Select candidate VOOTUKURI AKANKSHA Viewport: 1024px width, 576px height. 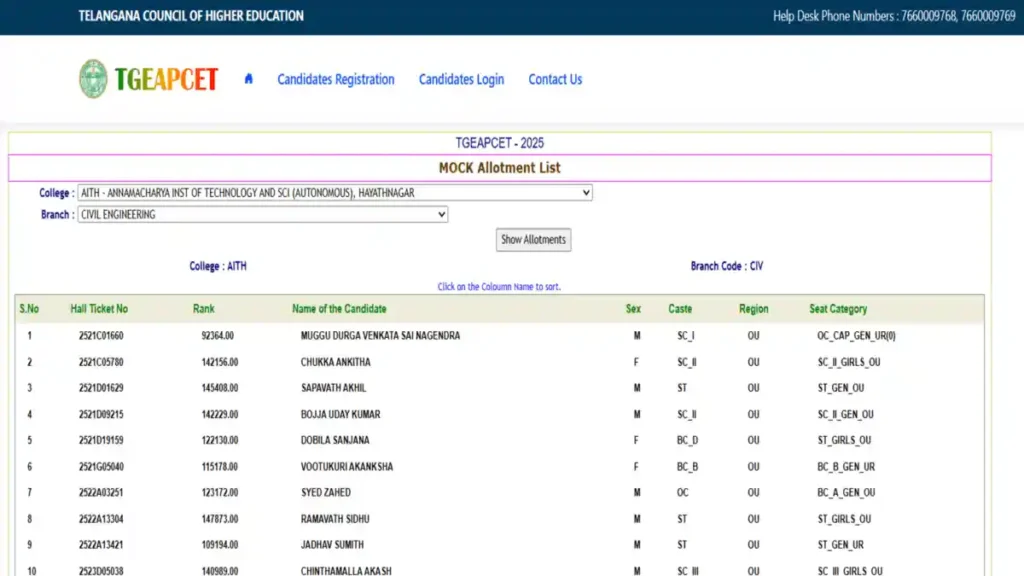point(347,466)
